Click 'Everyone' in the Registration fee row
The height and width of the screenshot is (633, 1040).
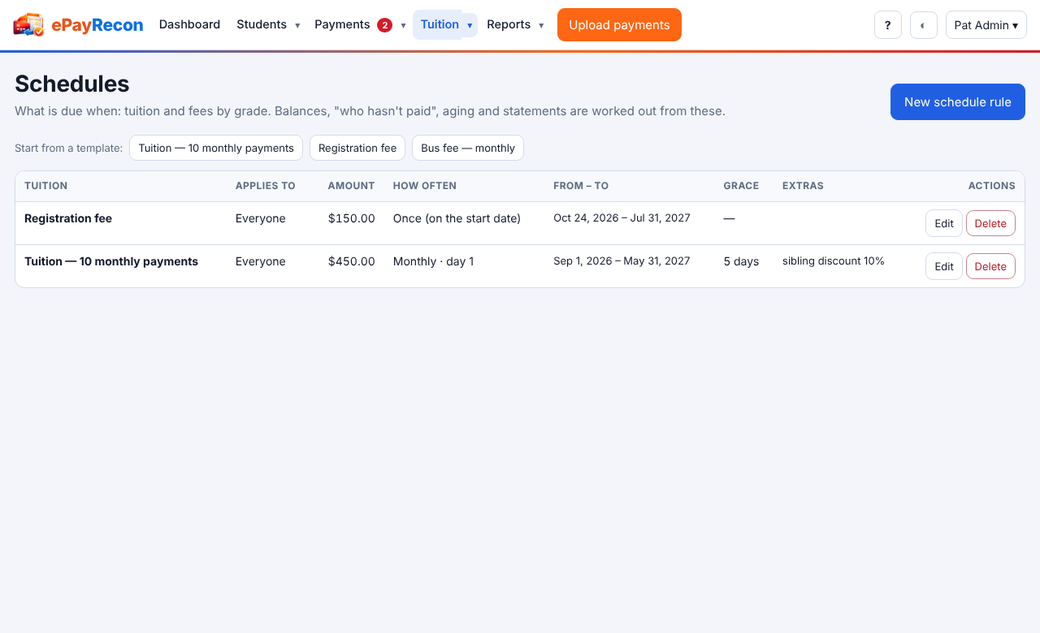coord(261,218)
